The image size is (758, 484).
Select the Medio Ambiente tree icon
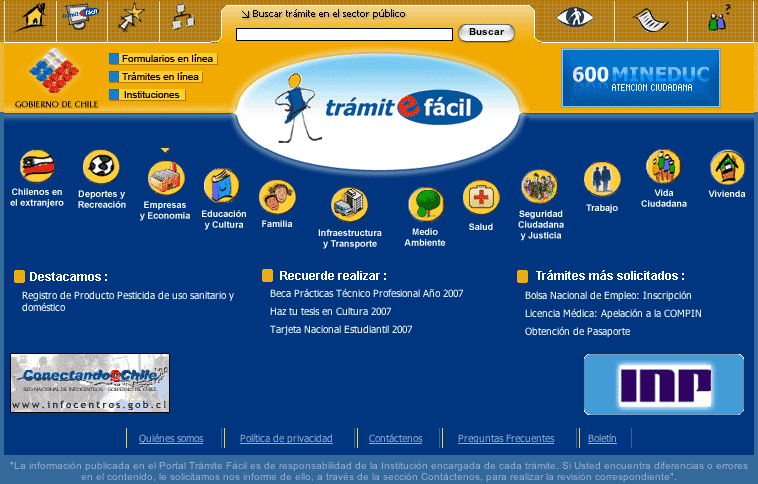tap(426, 205)
